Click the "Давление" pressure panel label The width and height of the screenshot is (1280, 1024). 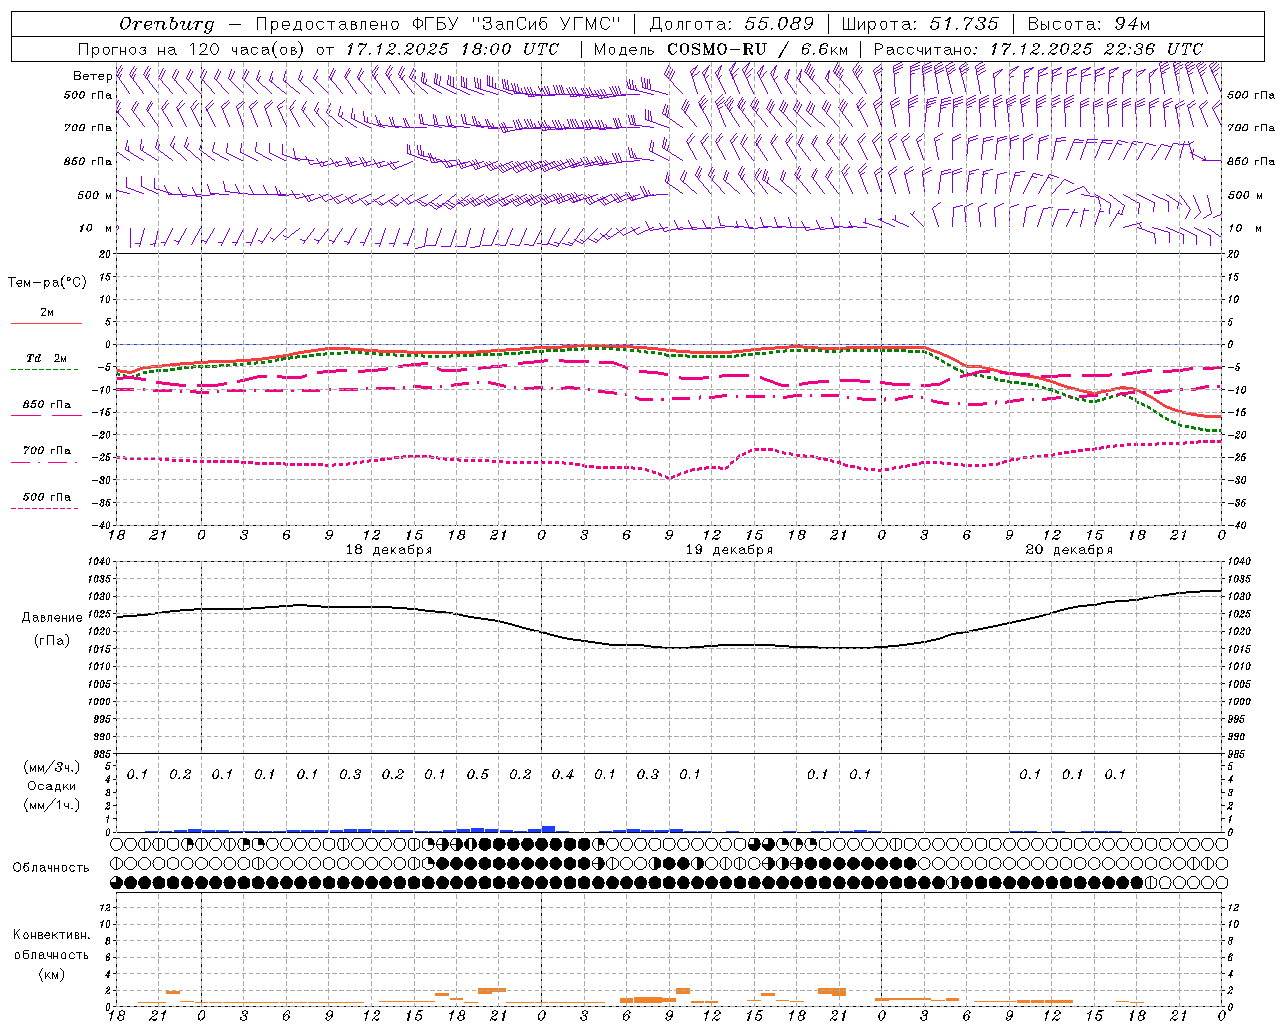pos(52,618)
